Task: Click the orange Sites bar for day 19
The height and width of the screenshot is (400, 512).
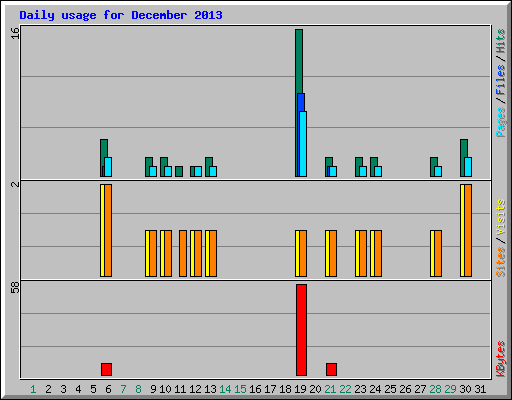Action: pos(303,253)
